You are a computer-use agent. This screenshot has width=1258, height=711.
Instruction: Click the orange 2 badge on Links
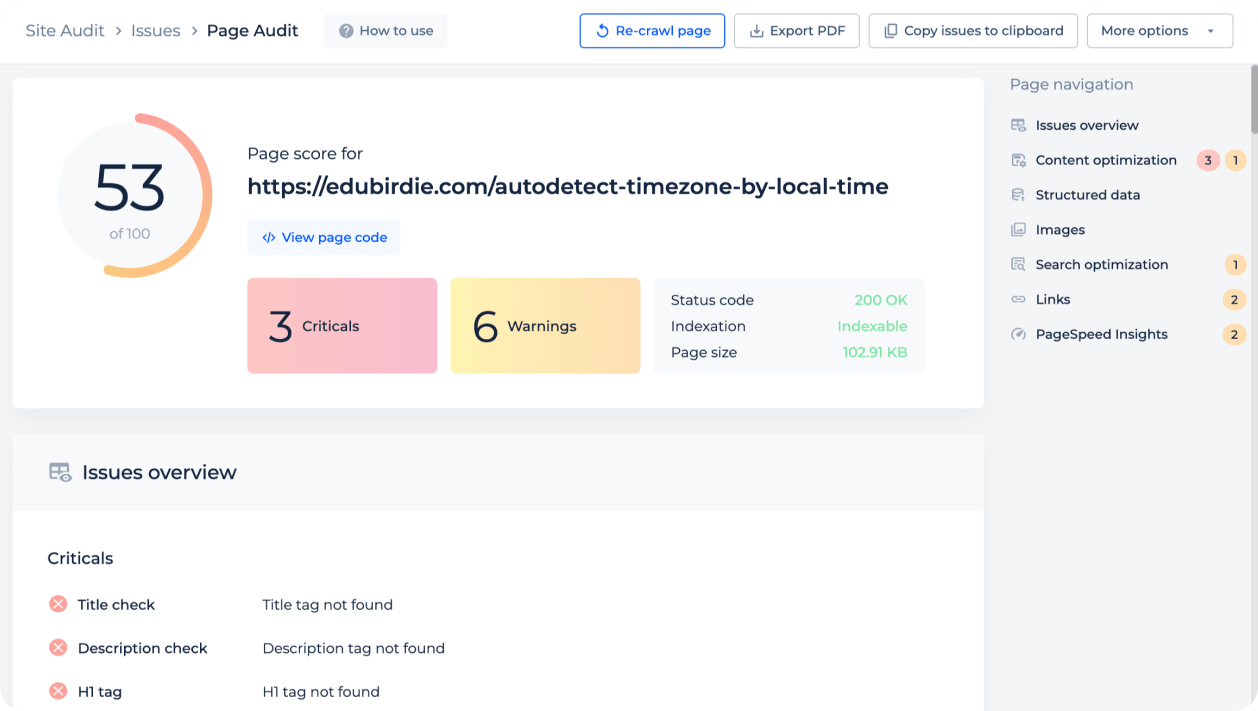pos(1235,300)
